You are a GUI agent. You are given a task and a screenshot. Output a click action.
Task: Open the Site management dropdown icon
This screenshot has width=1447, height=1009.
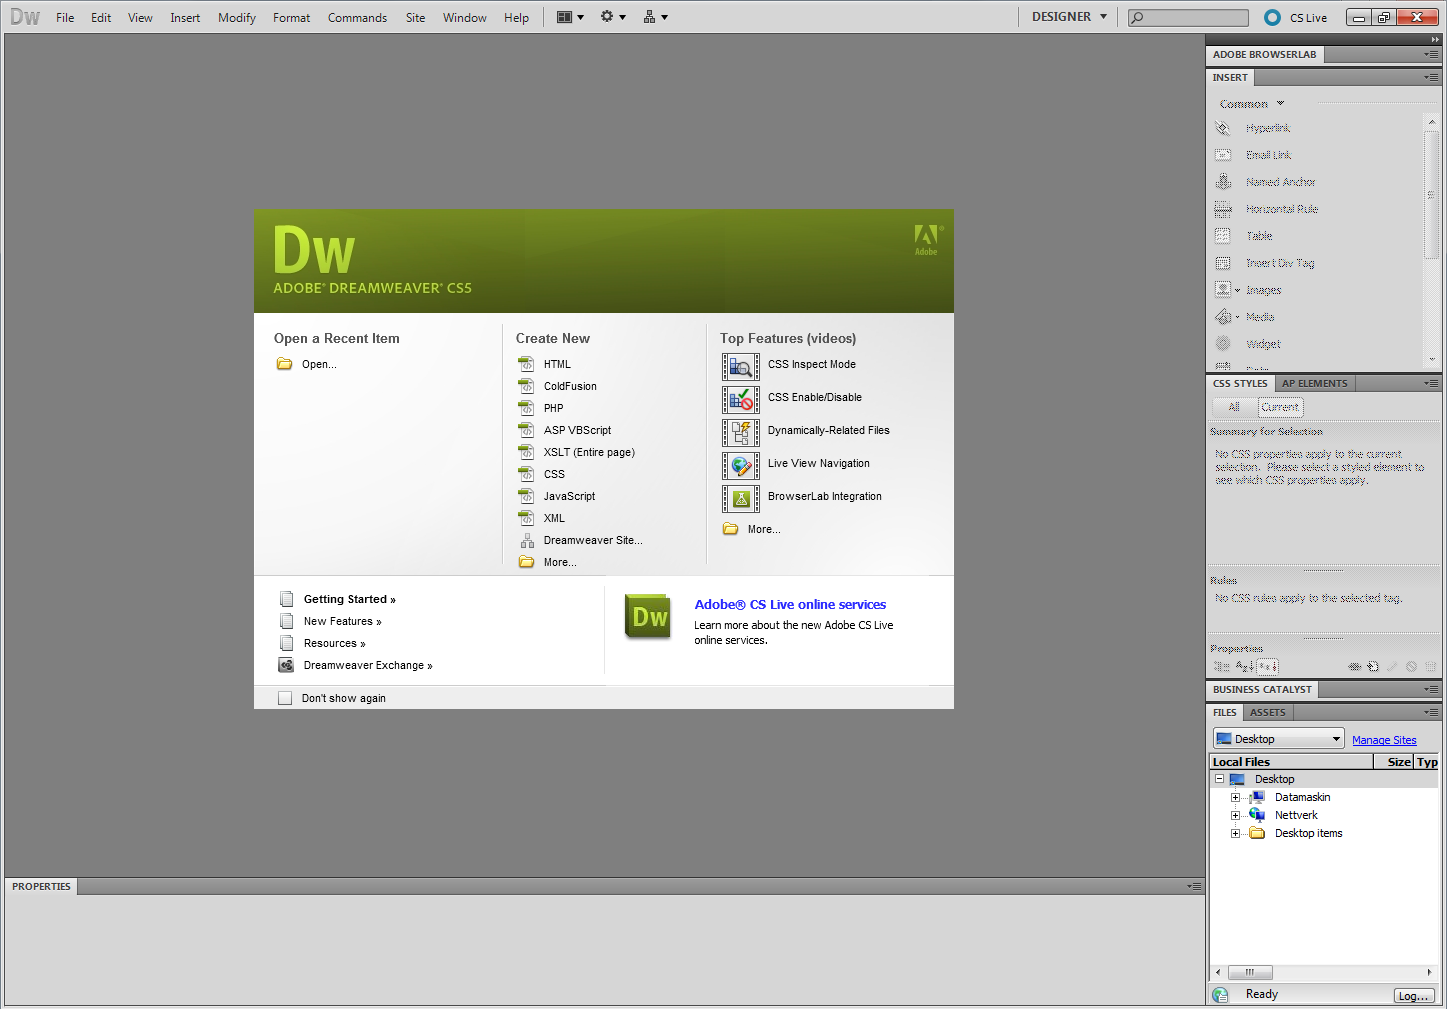coord(655,17)
